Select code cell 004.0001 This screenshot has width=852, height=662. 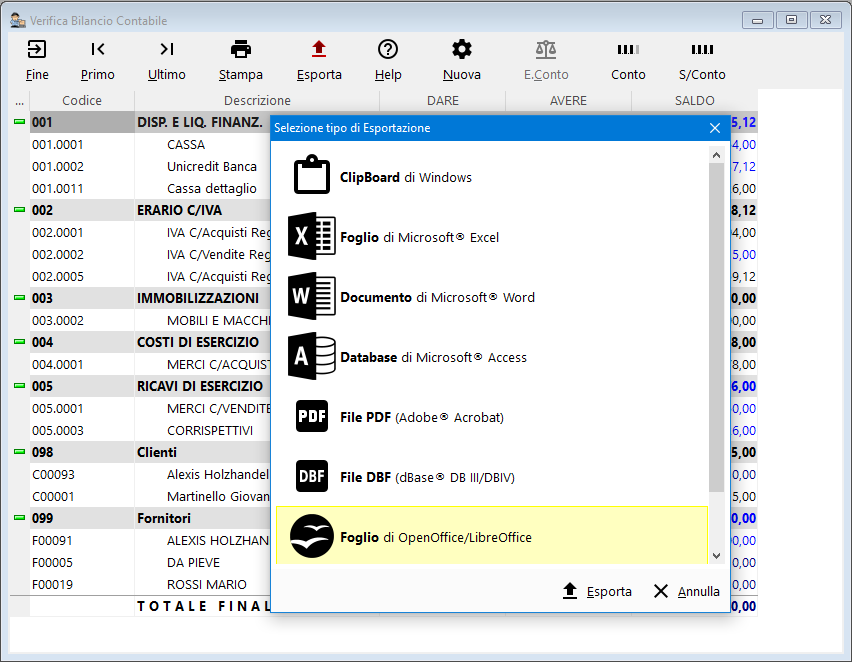(x=82, y=365)
